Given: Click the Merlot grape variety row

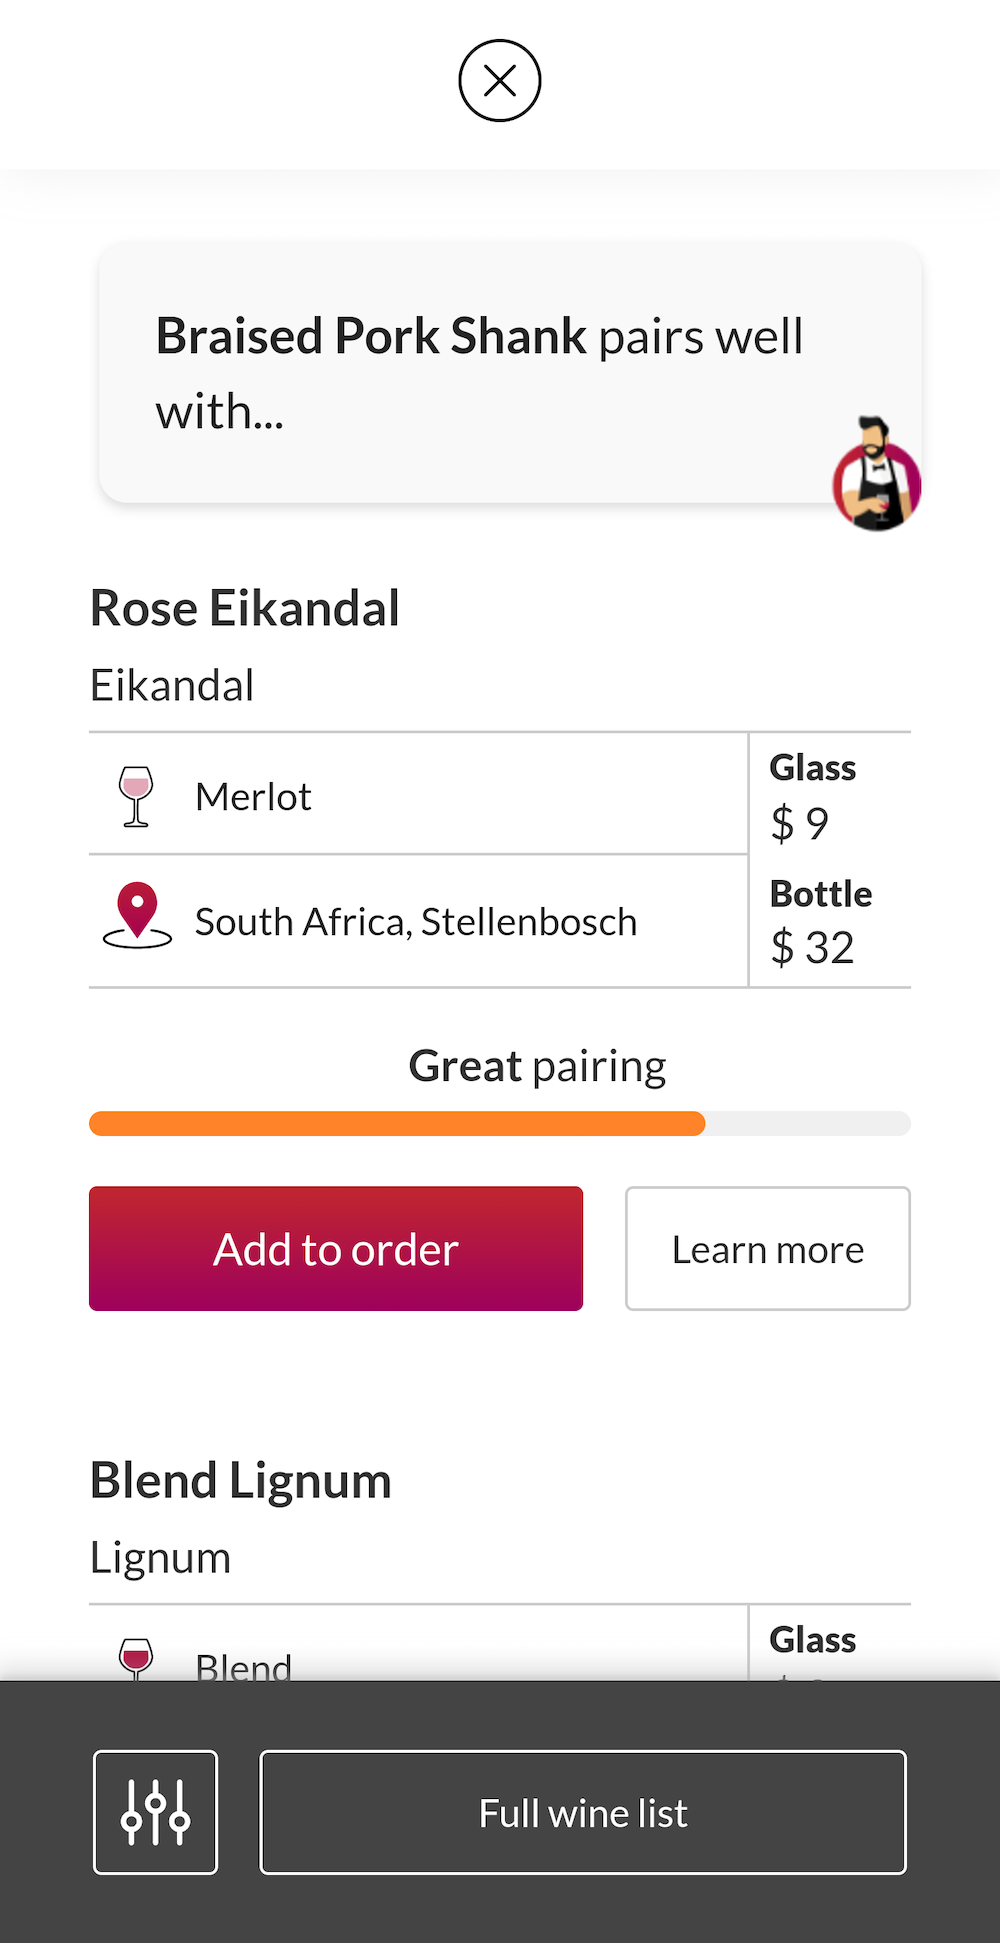Looking at the screenshot, I should pyautogui.click(x=254, y=797).
